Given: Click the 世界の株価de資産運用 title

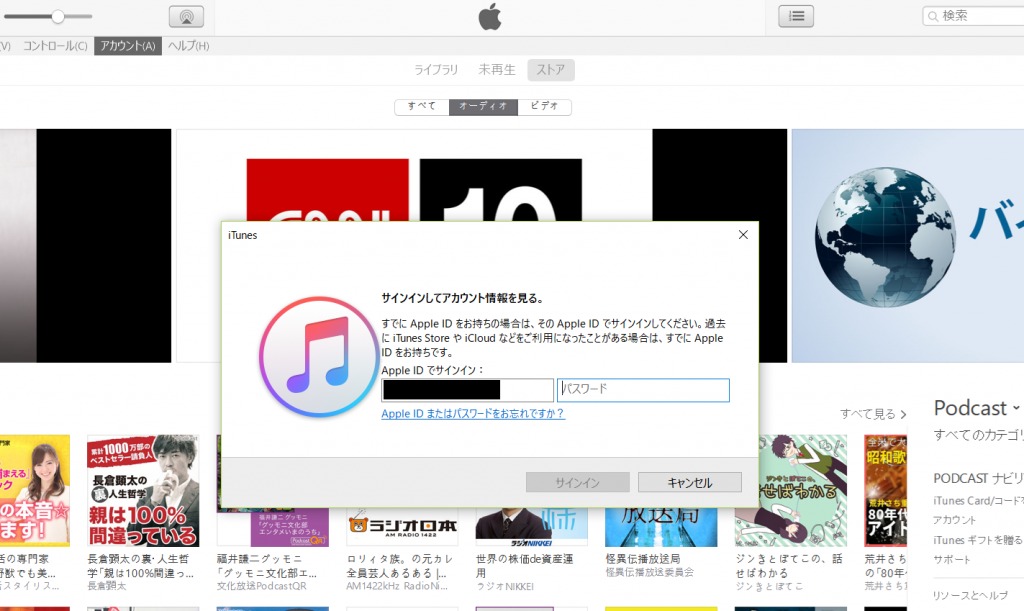Looking at the screenshot, I should [x=524, y=566].
